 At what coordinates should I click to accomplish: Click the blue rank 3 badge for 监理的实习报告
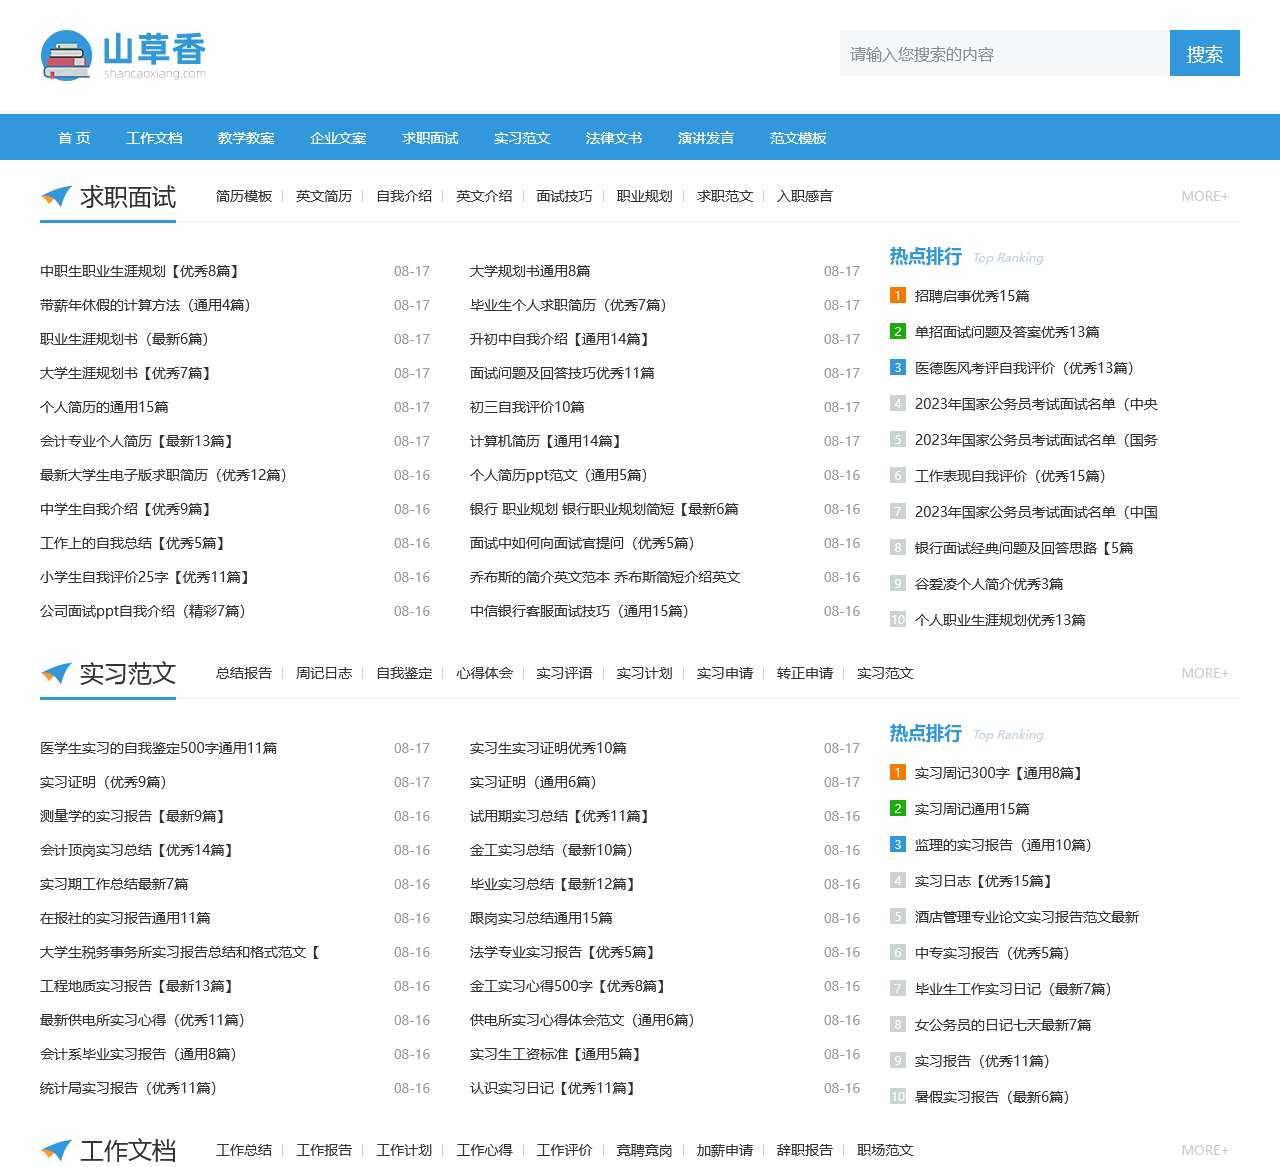click(x=897, y=845)
